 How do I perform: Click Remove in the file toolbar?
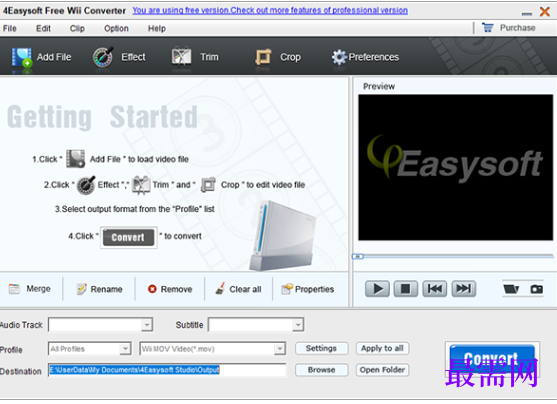(170, 289)
